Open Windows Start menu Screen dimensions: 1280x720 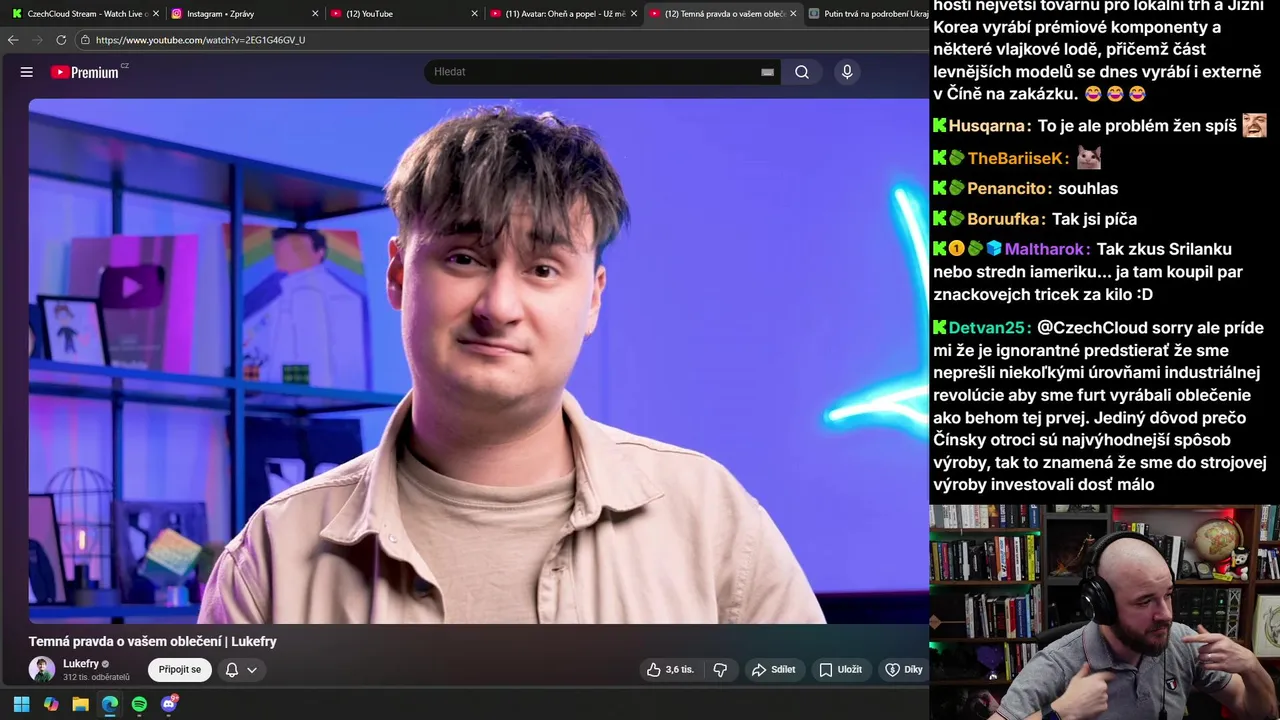tap(22, 704)
